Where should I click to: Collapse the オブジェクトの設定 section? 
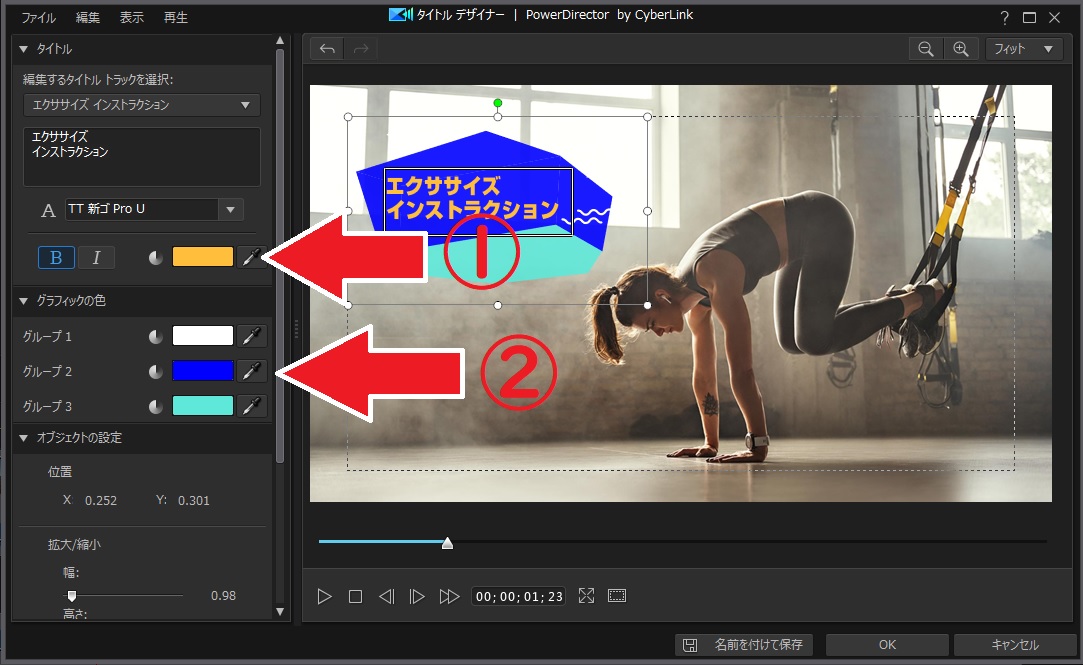click(x=23, y=438)
